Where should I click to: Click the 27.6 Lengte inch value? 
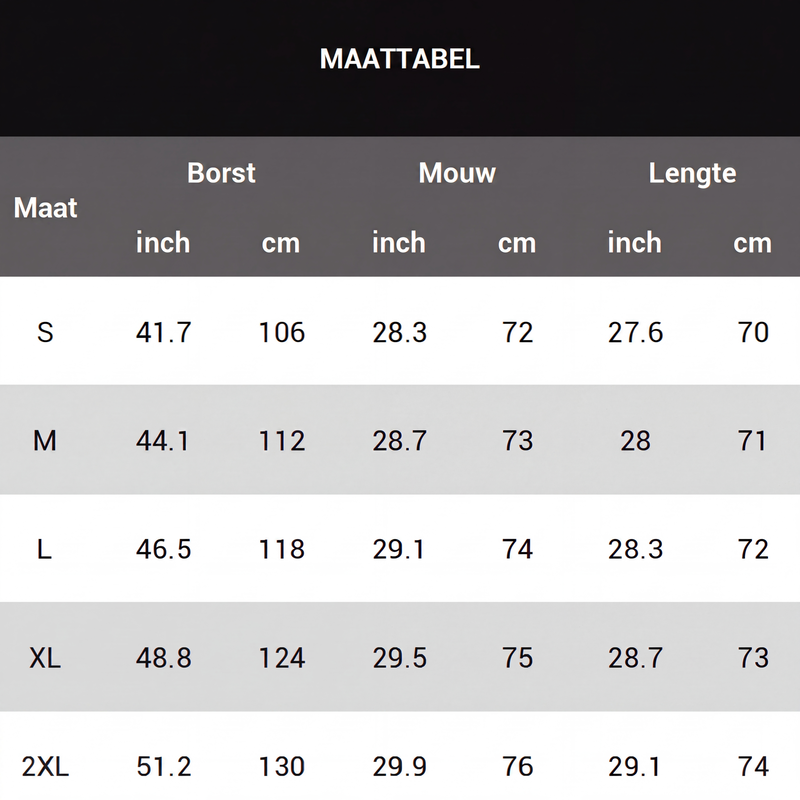click(636, 332)
